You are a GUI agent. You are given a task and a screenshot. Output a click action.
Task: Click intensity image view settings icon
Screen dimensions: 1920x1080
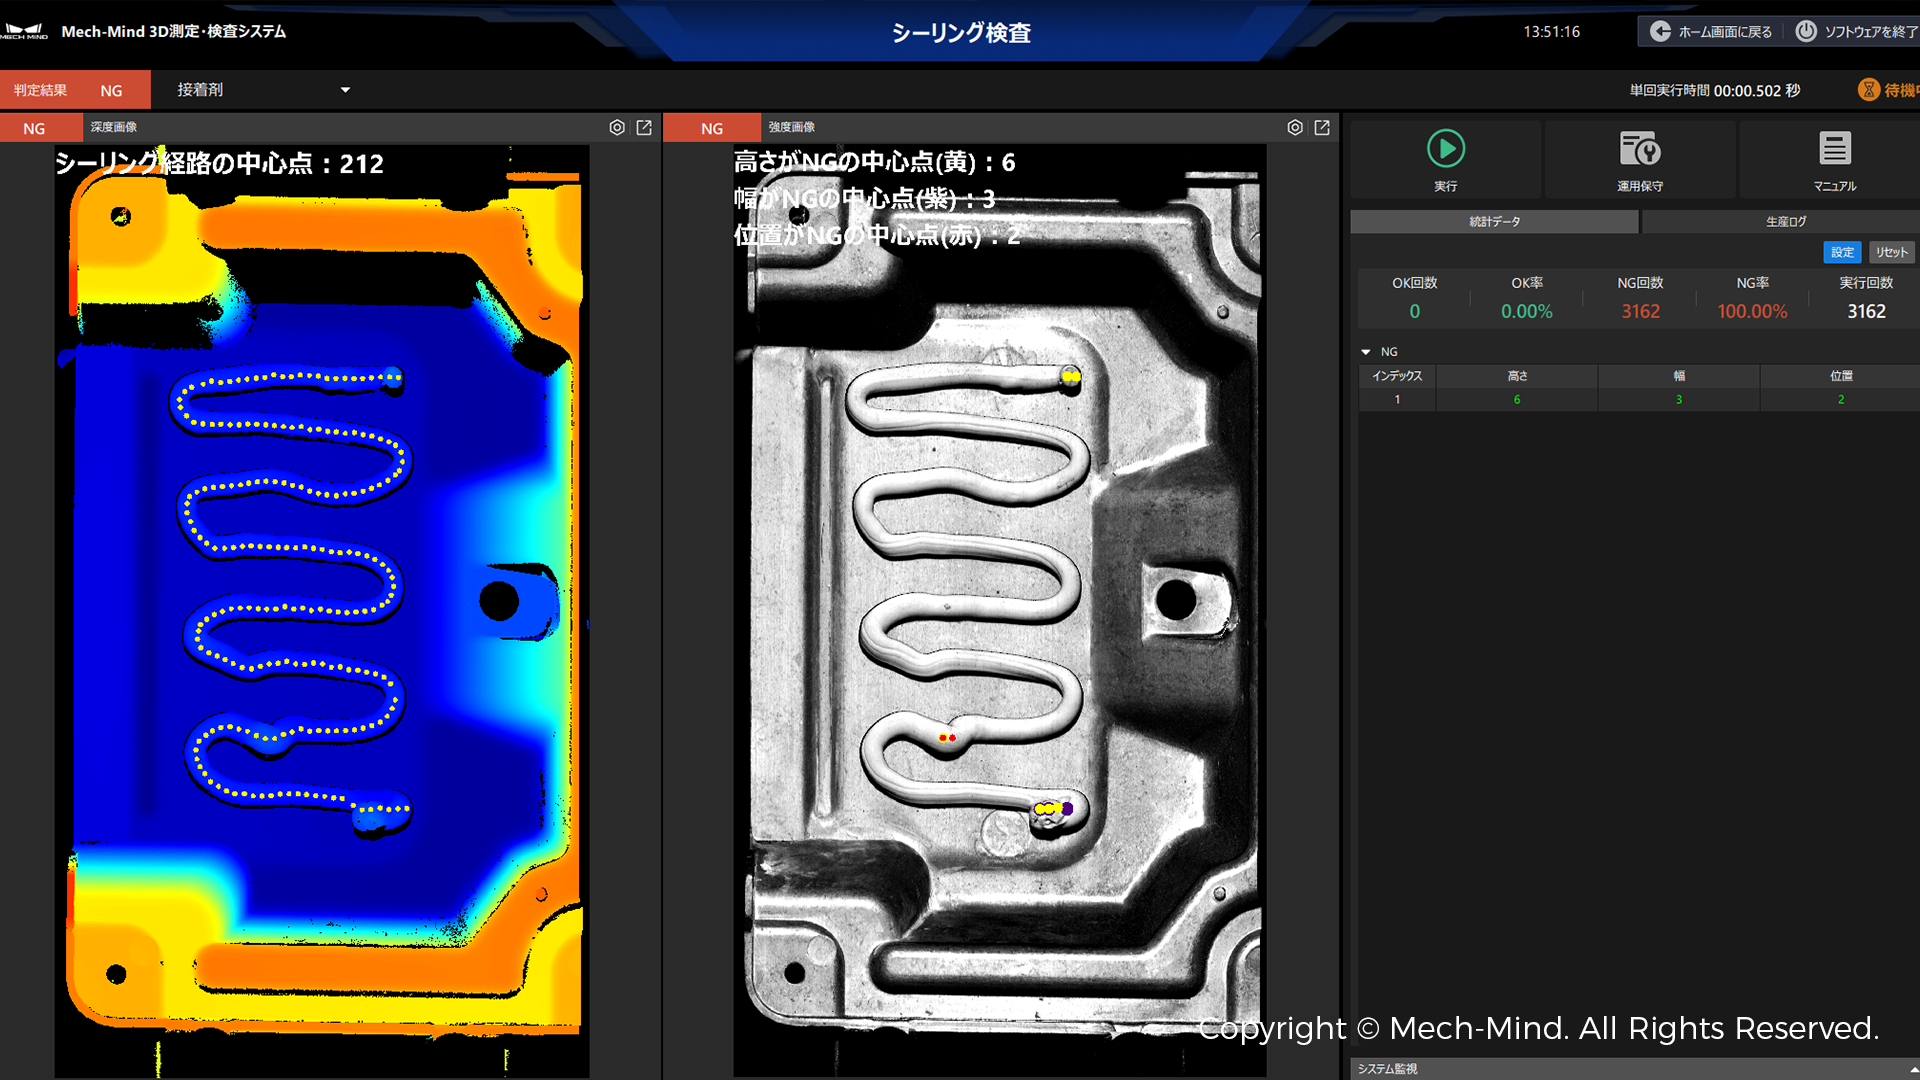tap(1295, 128)
